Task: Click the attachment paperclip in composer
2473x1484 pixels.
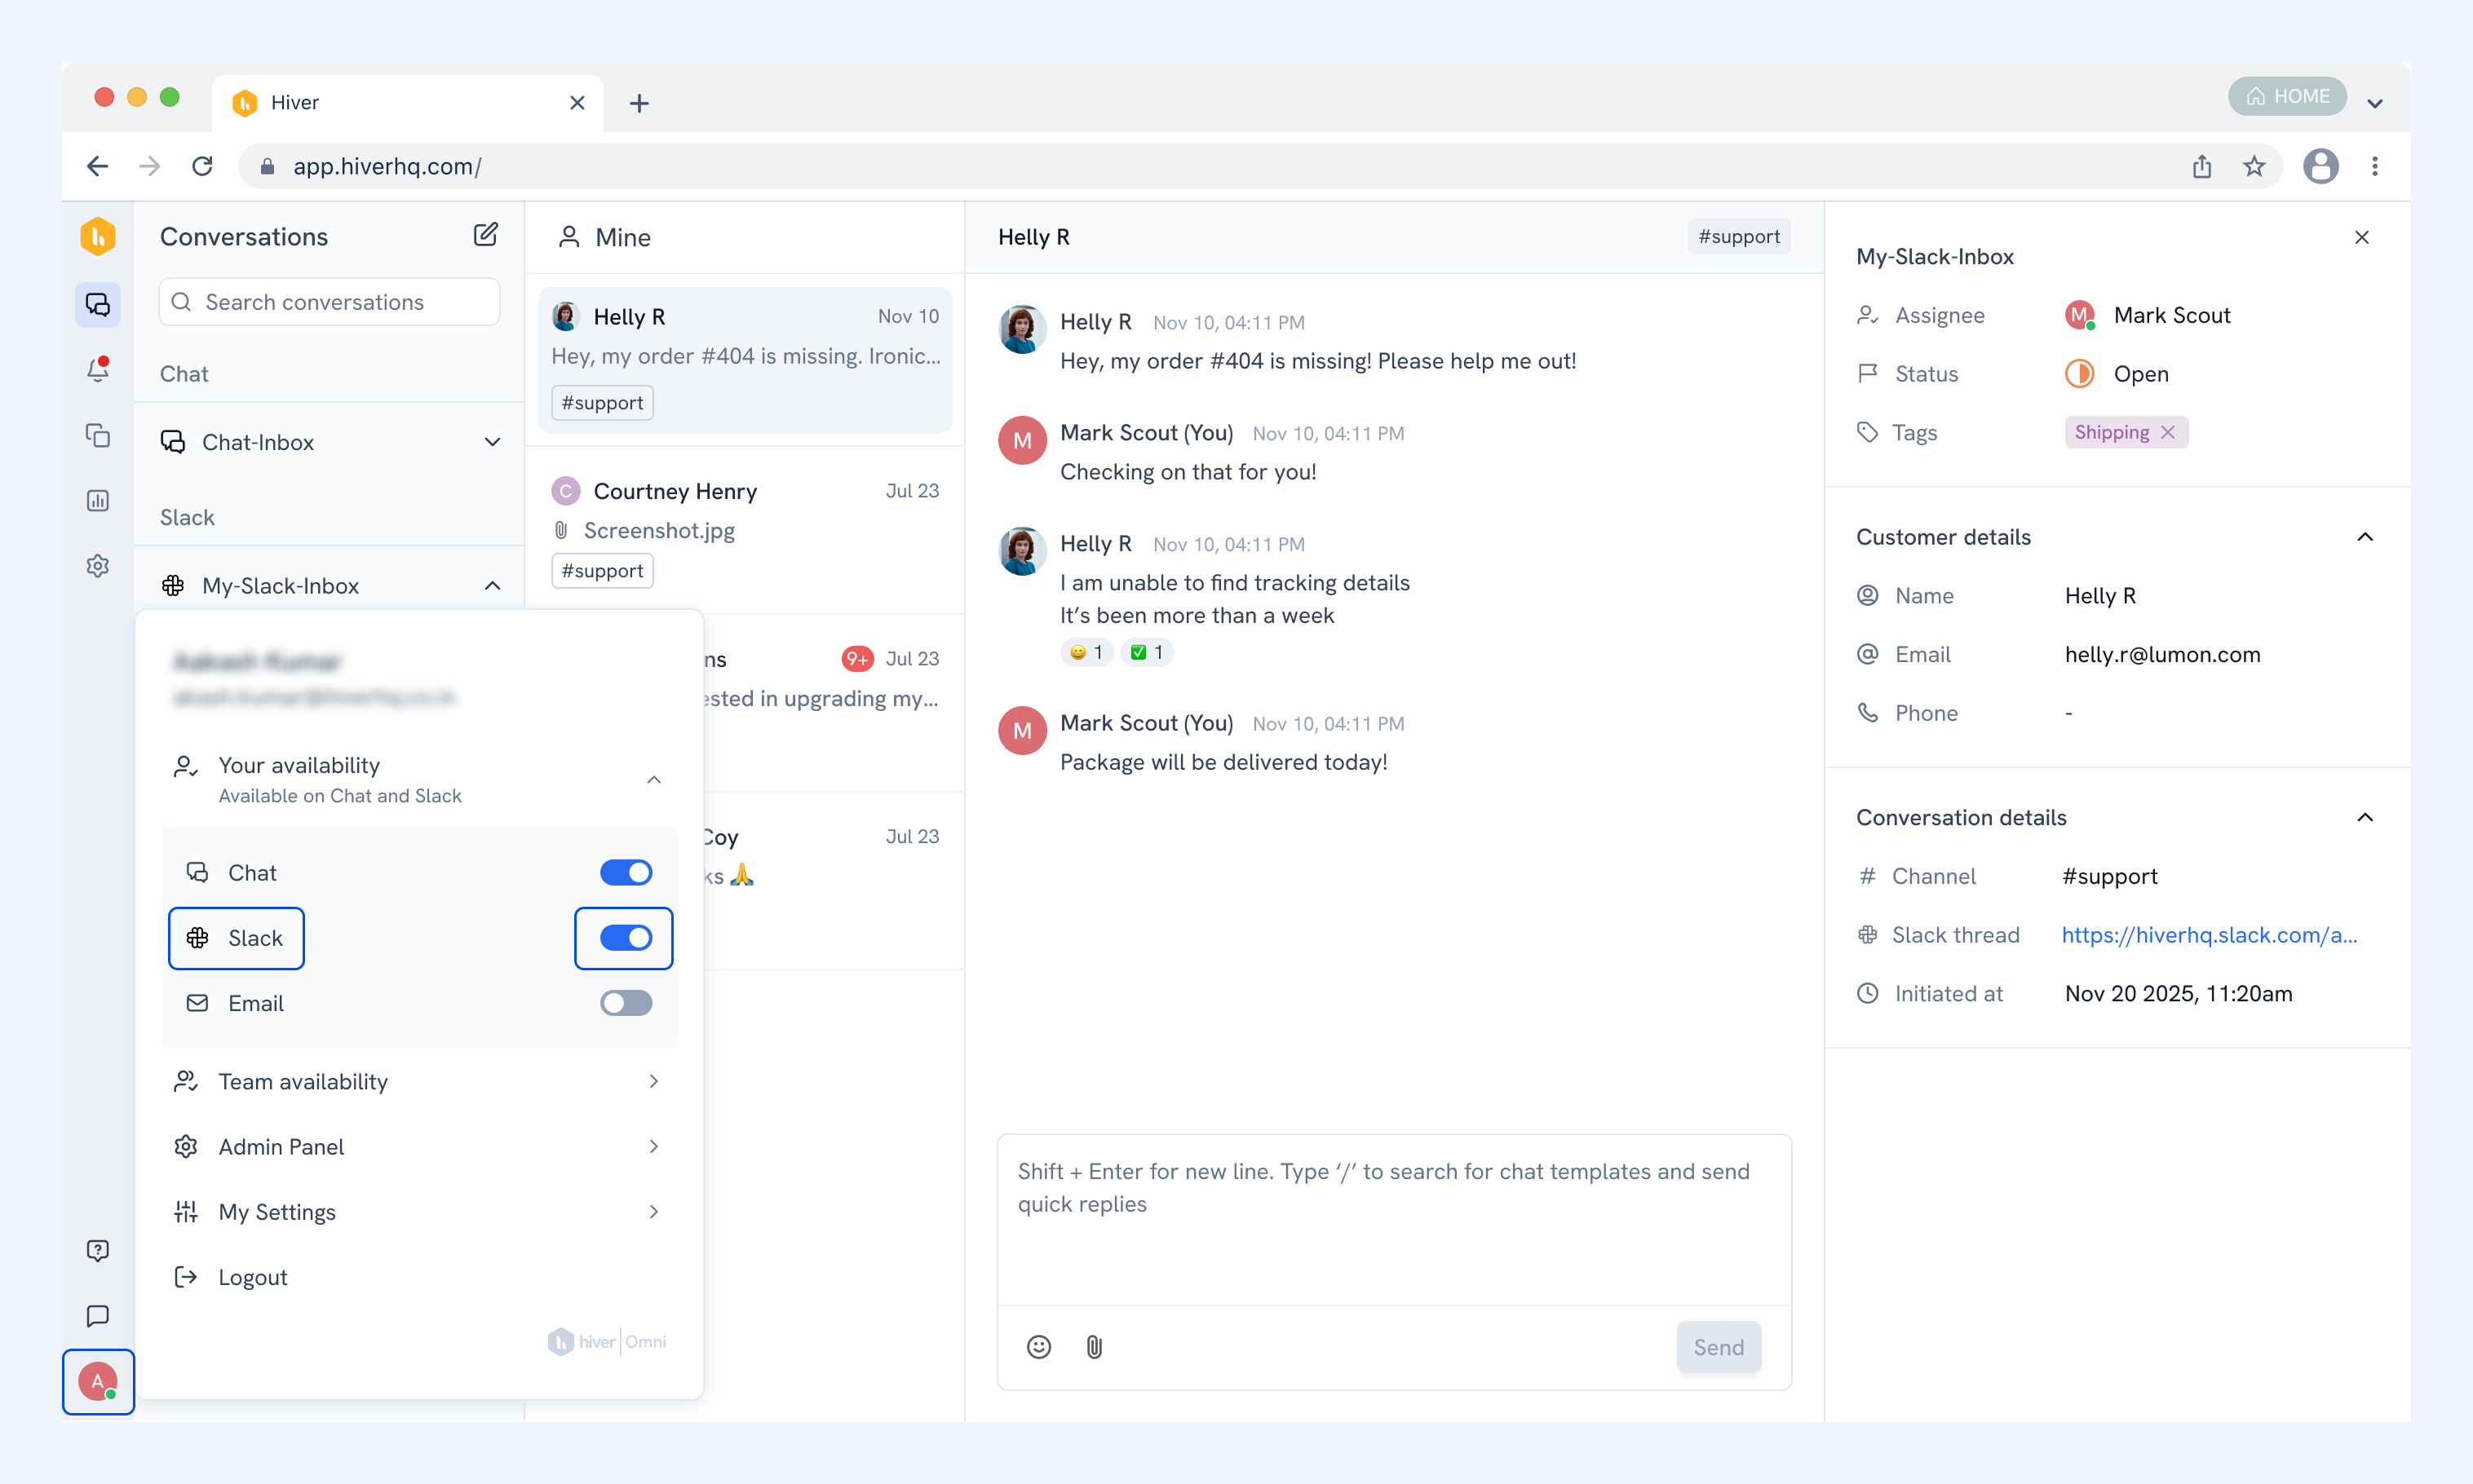Action: 1094,1347
